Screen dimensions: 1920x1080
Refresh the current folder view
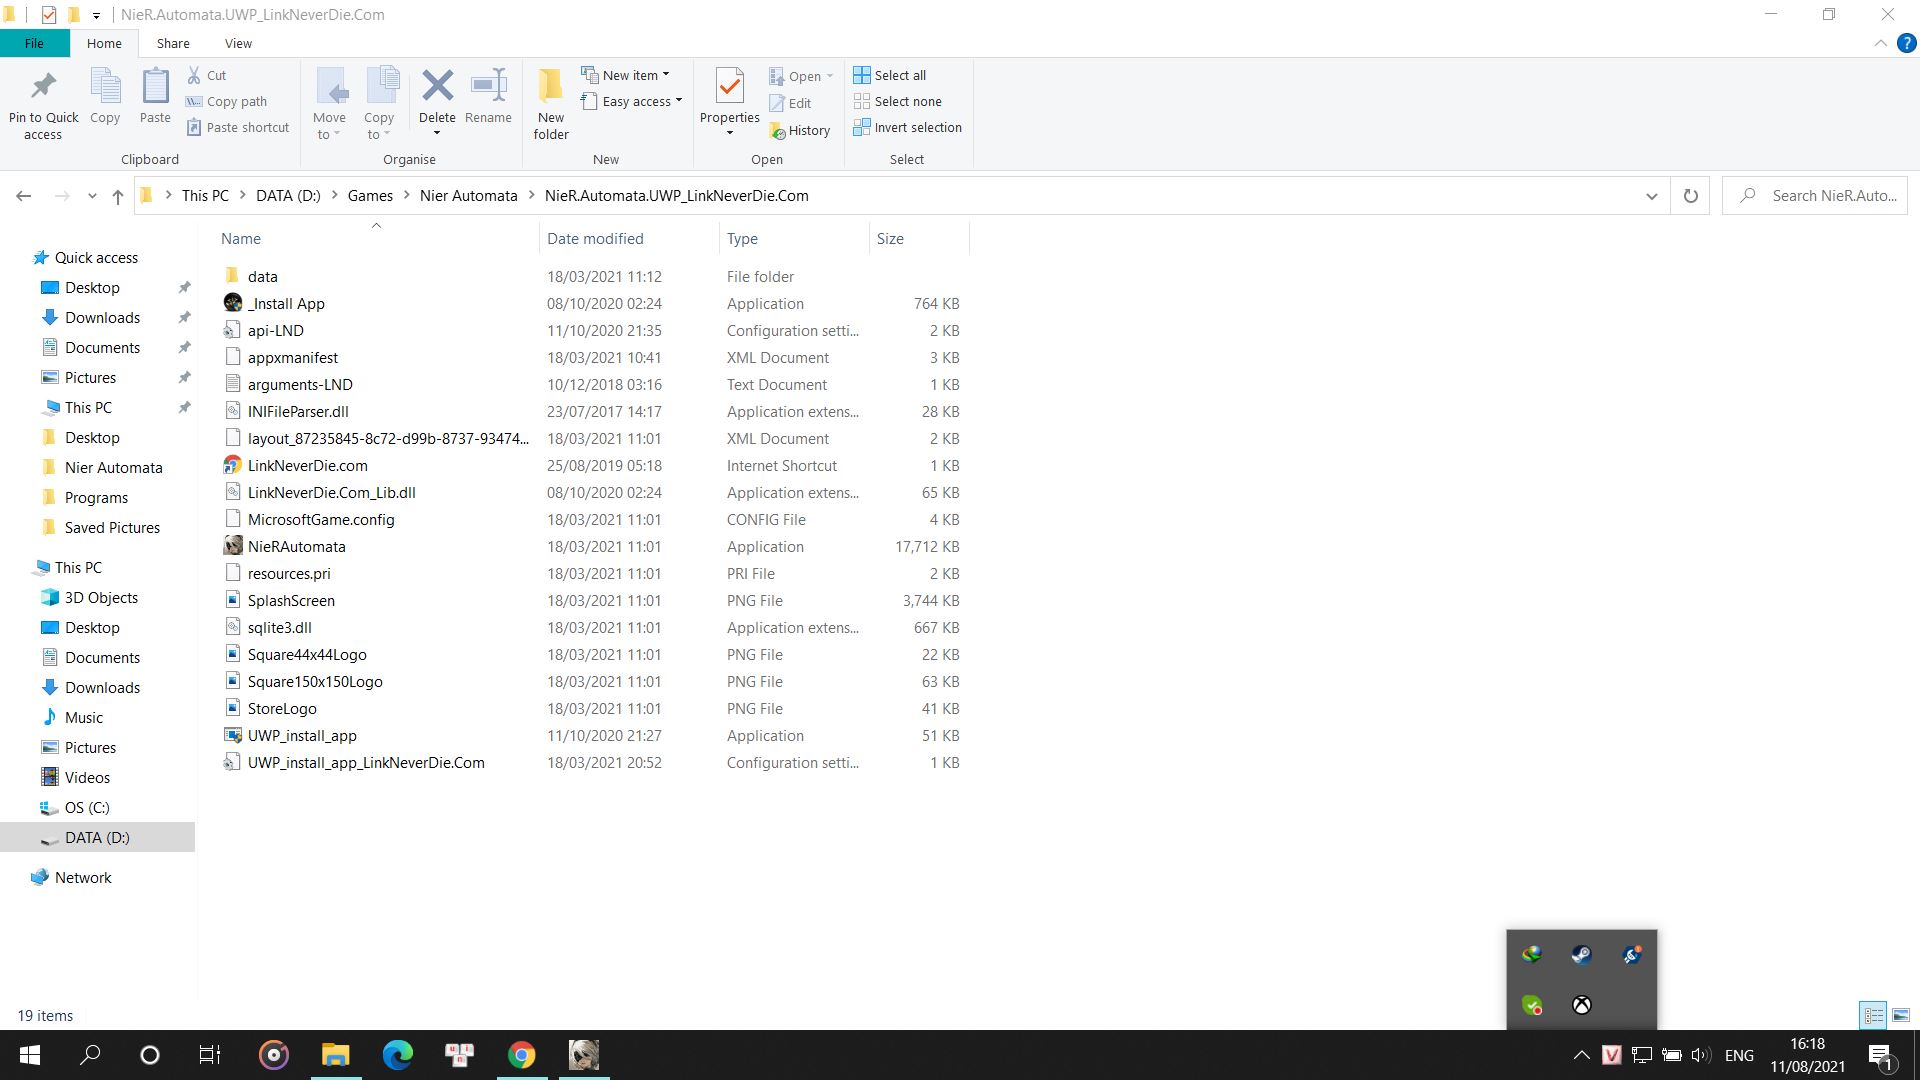tap(1690, 196)
